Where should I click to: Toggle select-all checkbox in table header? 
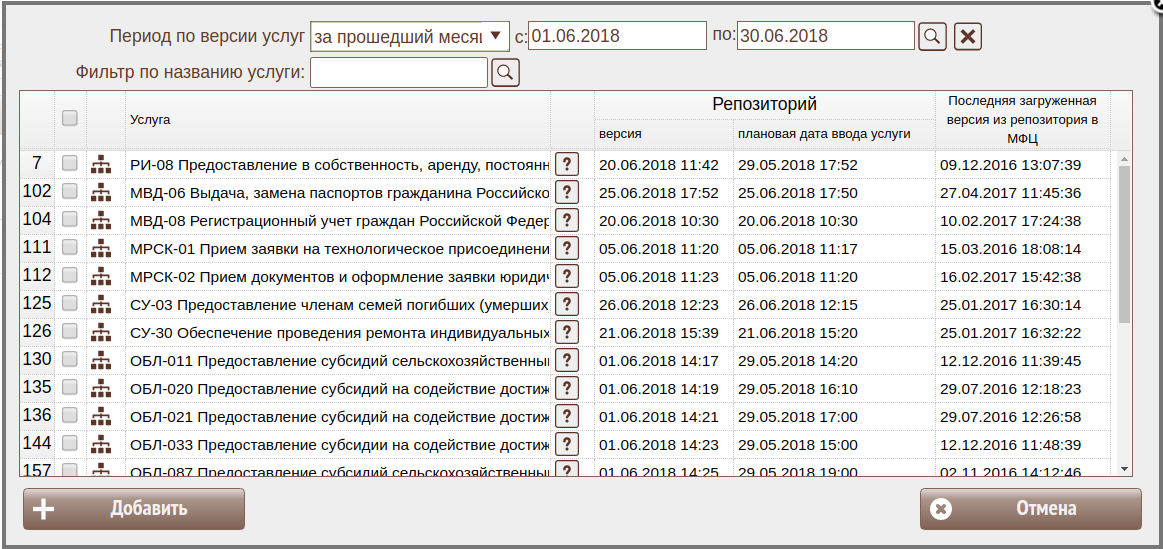pos(70,118)
